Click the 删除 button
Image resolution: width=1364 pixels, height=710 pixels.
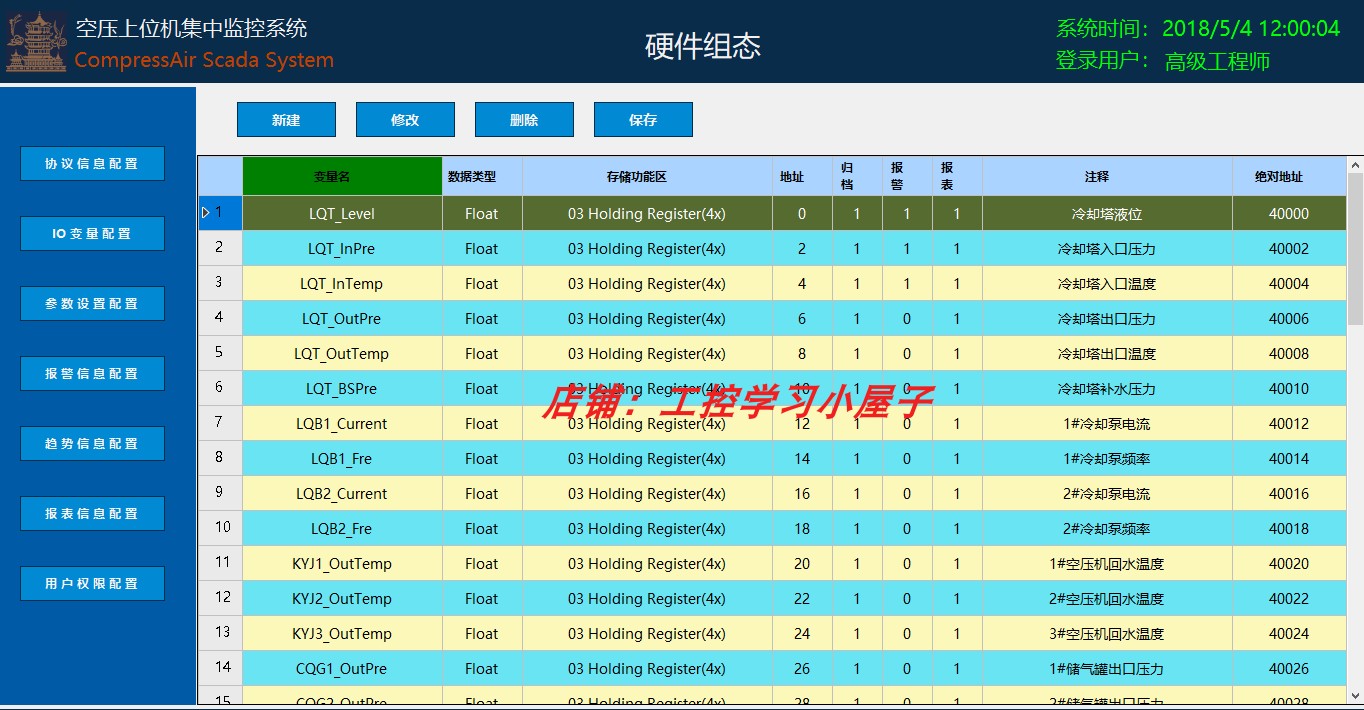(x=524, y=120)
